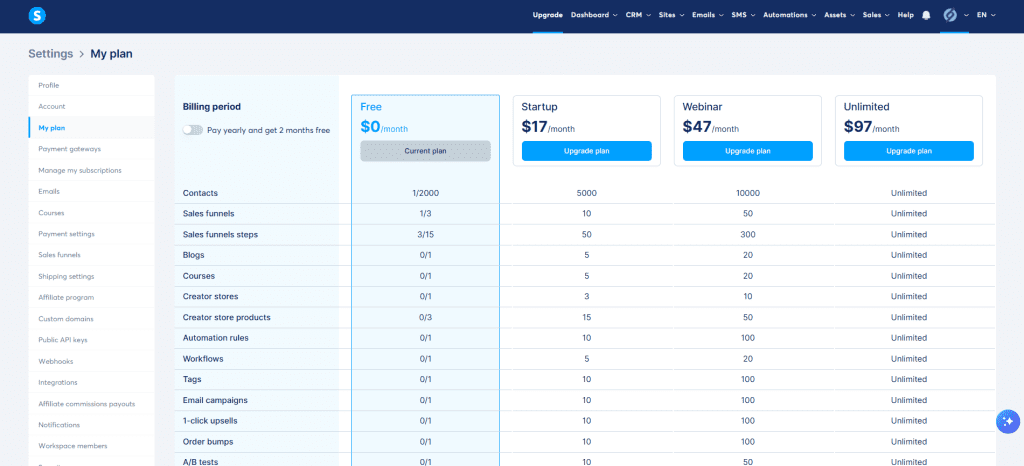Open Sales funnels settings in sidebar
The height and width of the screenshot is (466, 1024).
tap(91, 255)
